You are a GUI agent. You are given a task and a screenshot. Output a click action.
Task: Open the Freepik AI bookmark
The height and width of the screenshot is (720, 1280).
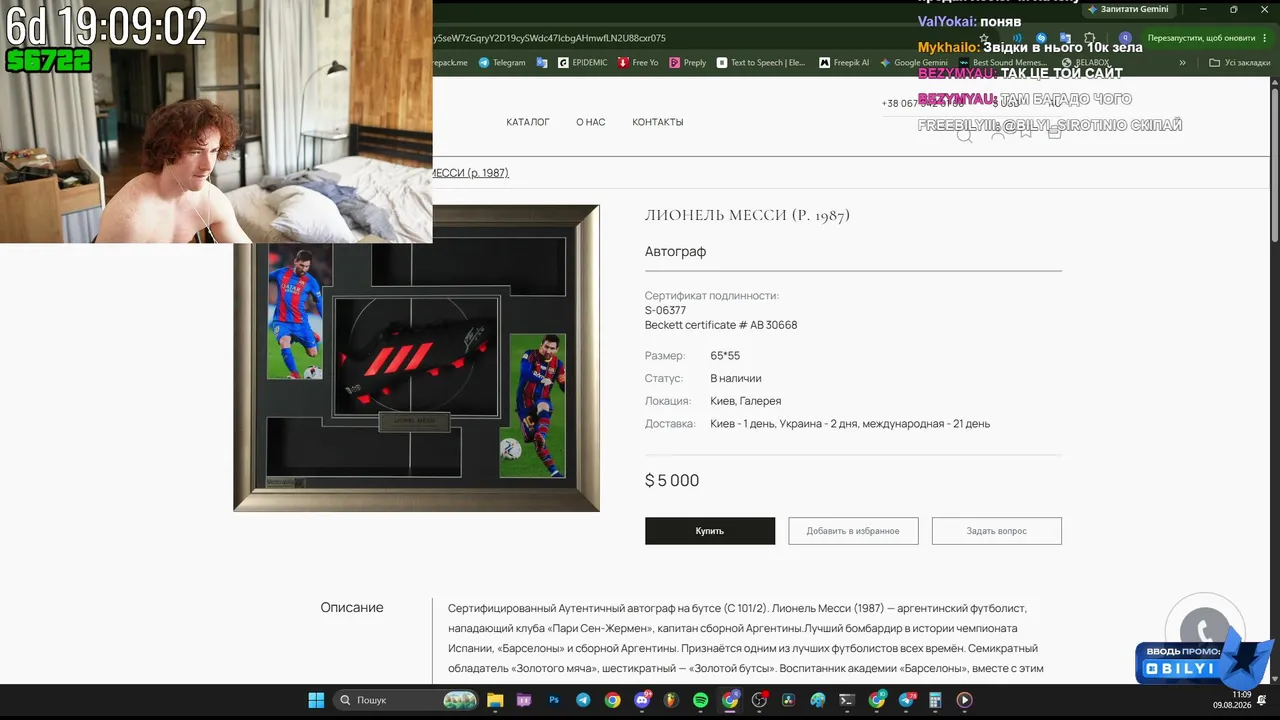[844, 62]
